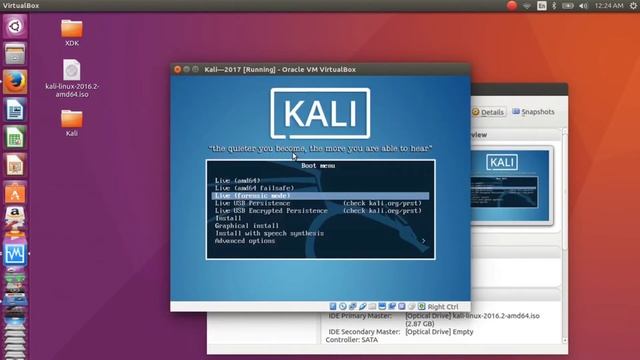This screenshot has height=360, width=640.
Task: Click the red recording indicator in top panel
Action: pos(512,5)
